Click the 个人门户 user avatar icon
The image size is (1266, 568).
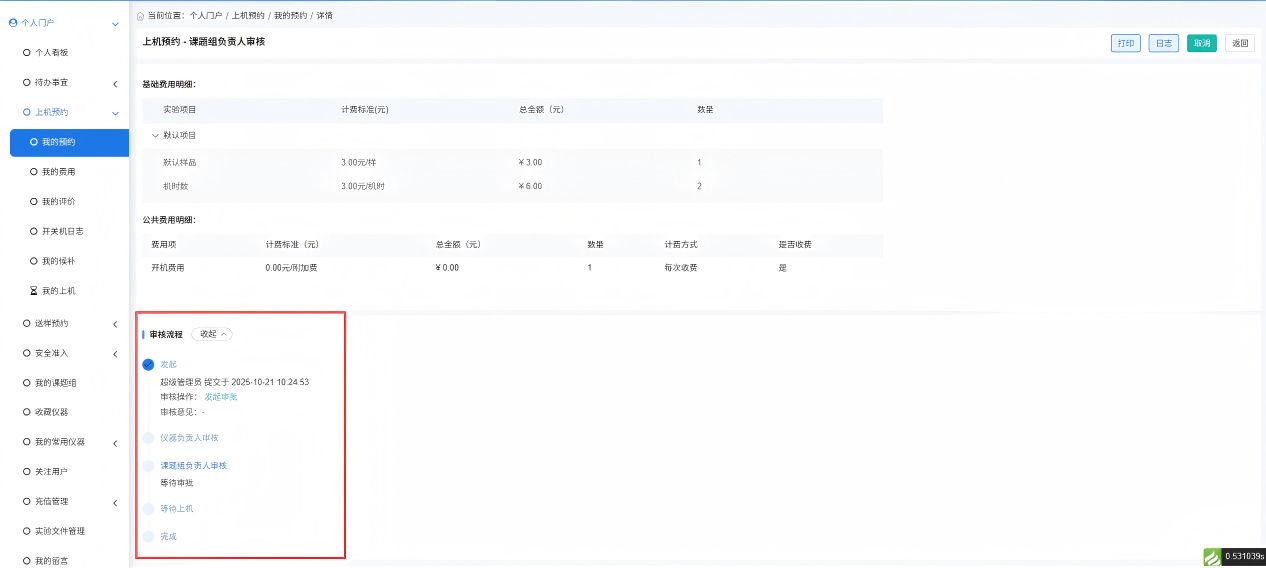pyautogui.click(x=13, y=22)
